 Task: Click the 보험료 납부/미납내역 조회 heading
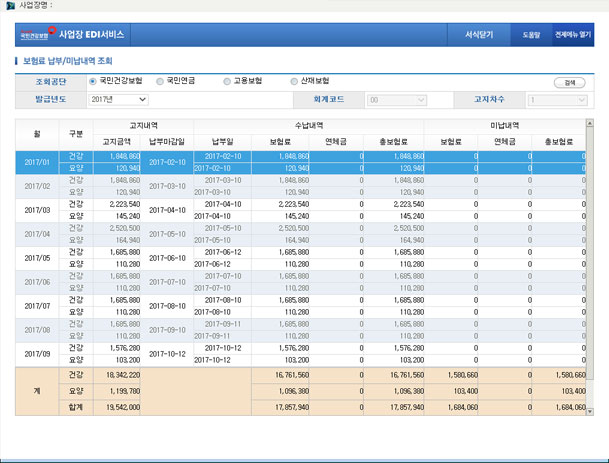[x=68, y=61]
